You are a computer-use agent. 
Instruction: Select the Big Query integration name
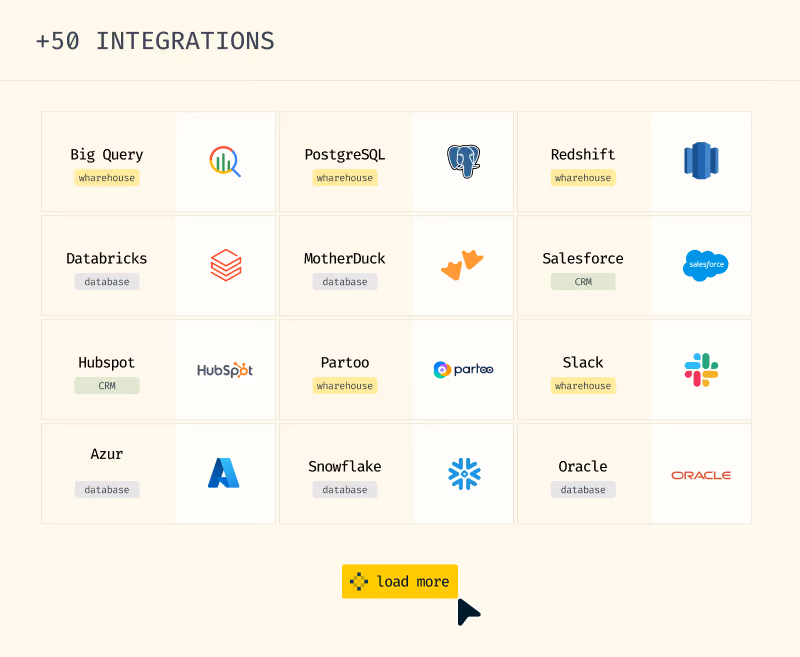click(x=107, y=155)
